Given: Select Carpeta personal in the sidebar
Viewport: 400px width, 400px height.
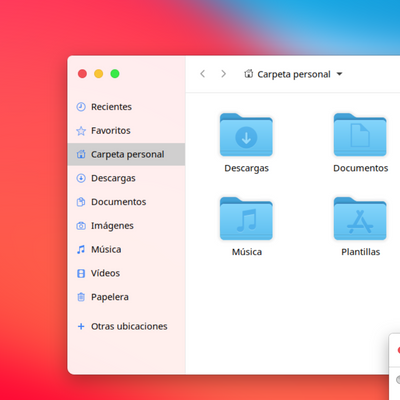Looking at the screenshot, I should click(x=126, y=154).
